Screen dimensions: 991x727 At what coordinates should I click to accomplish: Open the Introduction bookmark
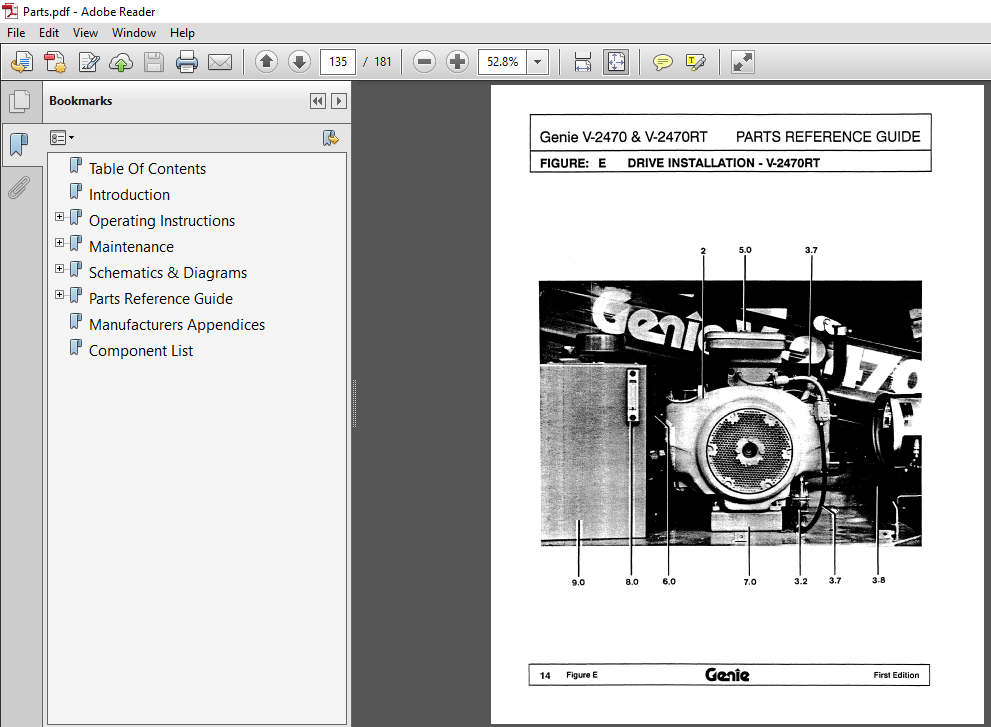[x=130, y=195]
